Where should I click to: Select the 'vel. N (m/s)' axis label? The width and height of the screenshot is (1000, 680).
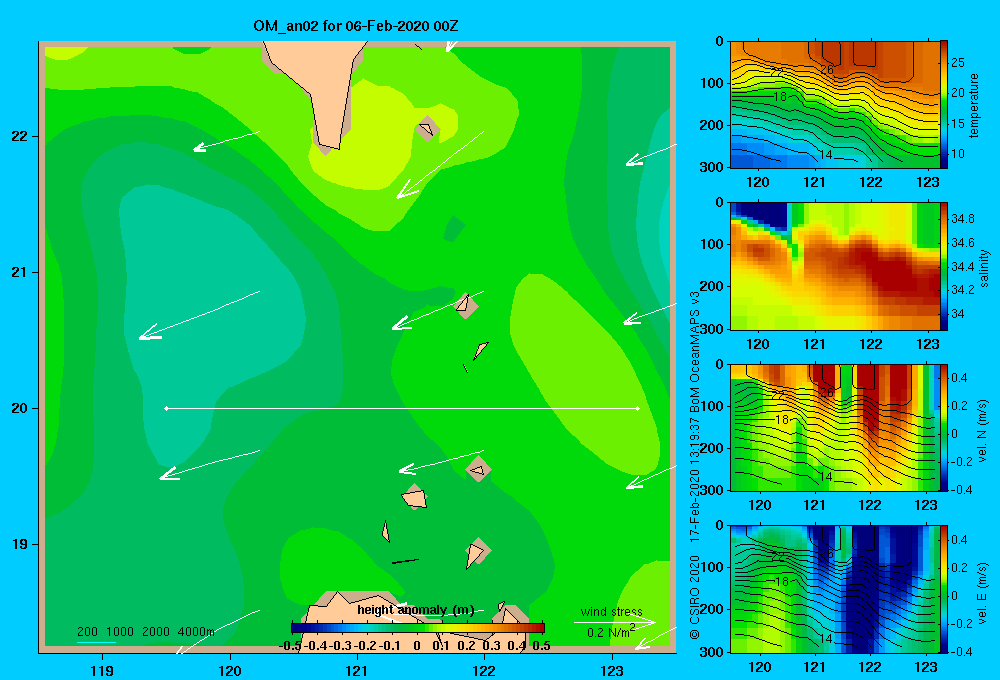pyautogui.click(x=982, y=431)
